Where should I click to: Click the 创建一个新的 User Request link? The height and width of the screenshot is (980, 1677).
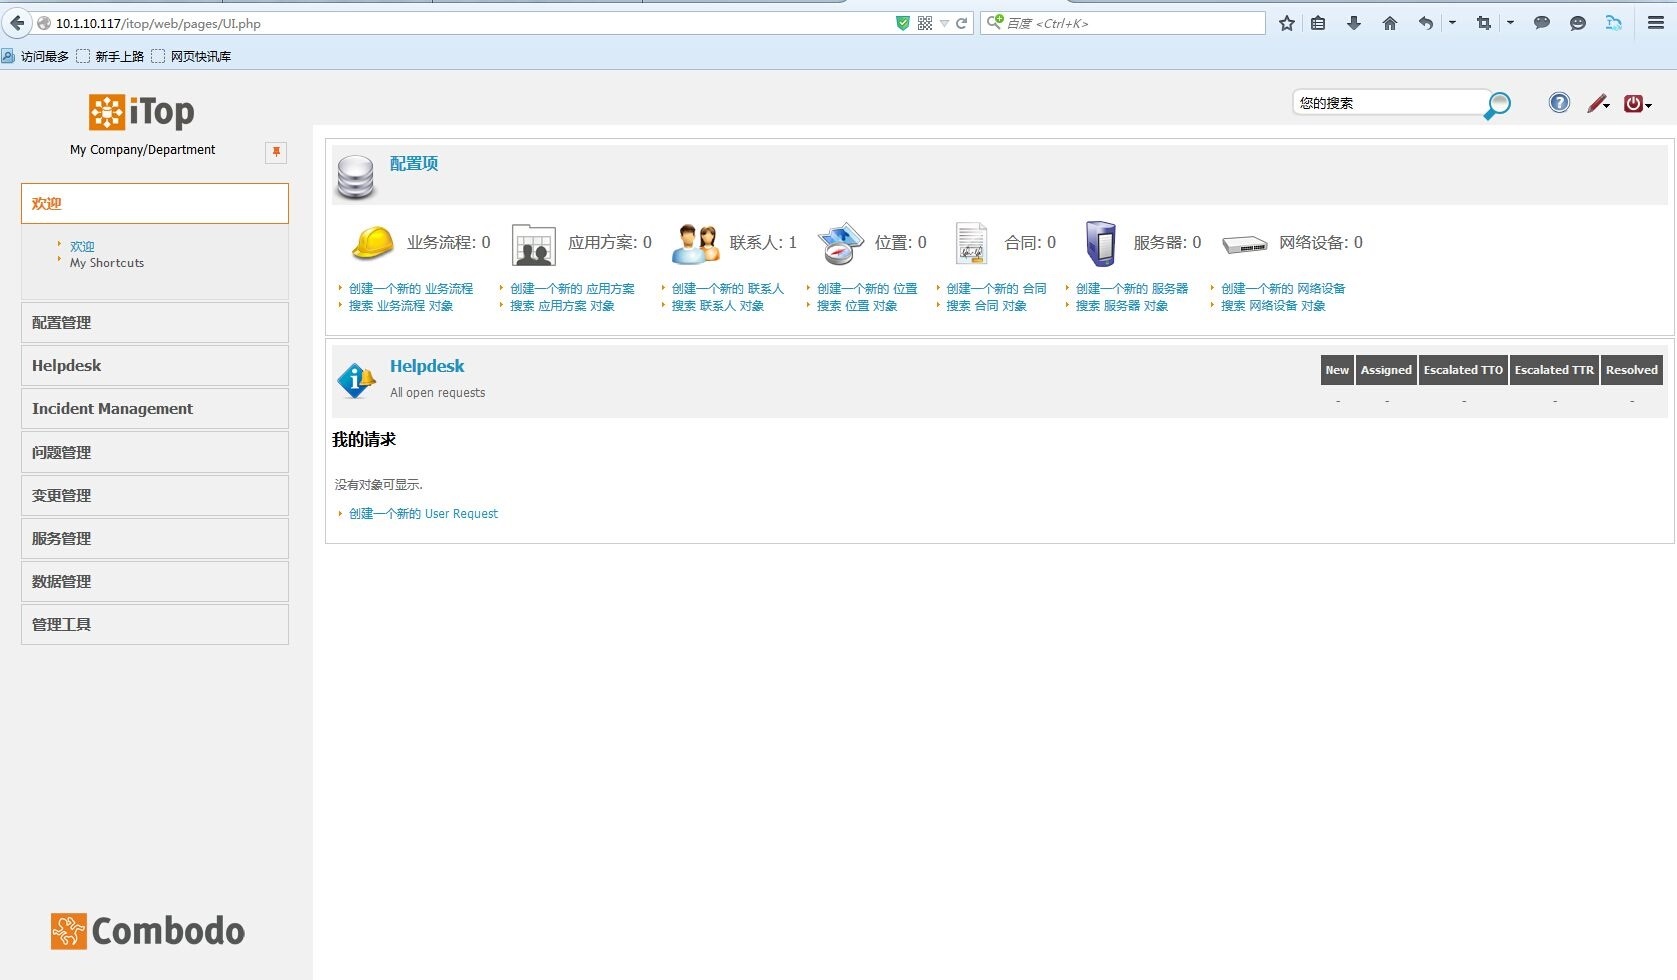coord(423,513)
